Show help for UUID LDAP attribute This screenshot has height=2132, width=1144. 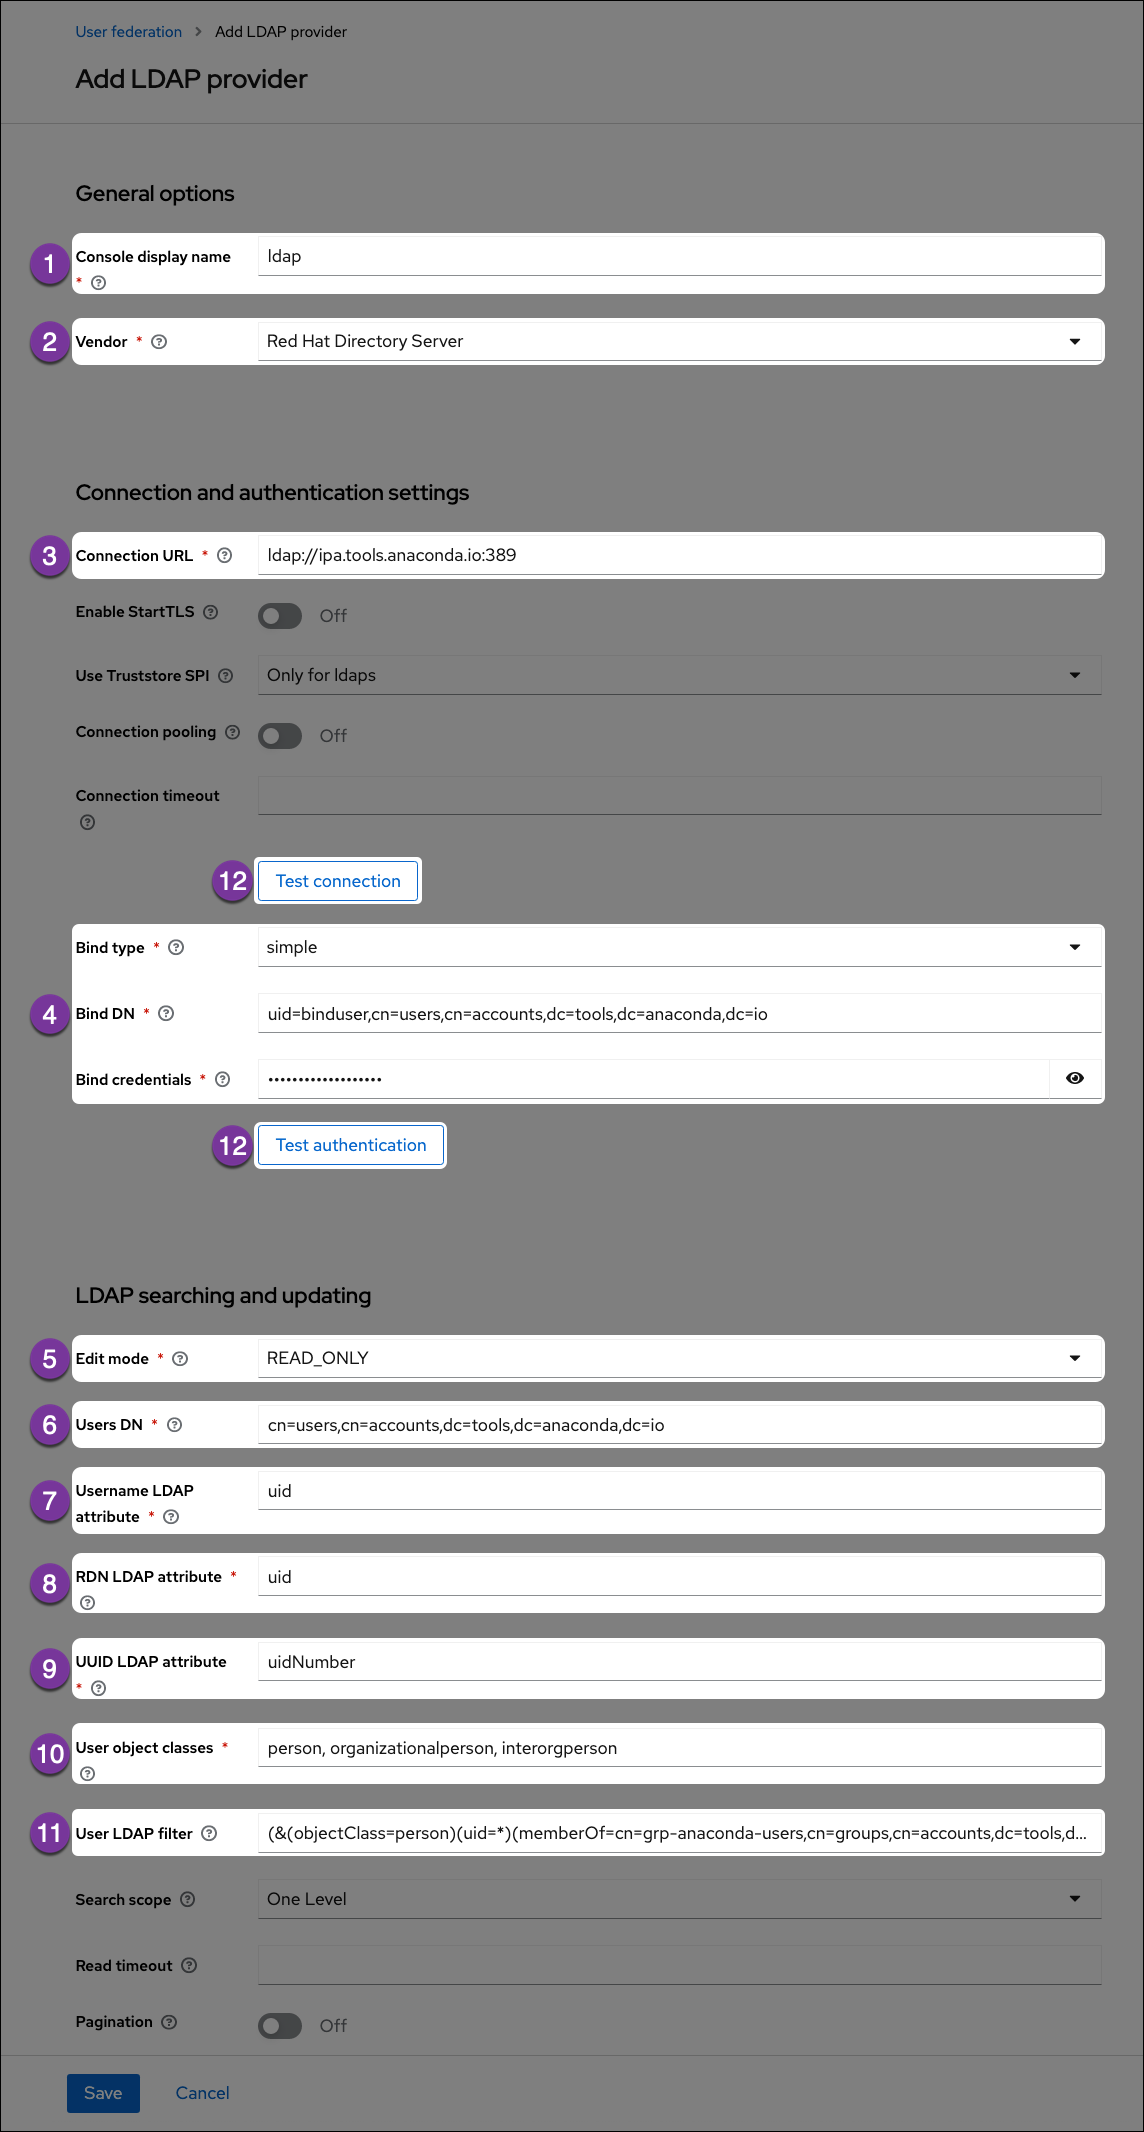pos(98,1688)
